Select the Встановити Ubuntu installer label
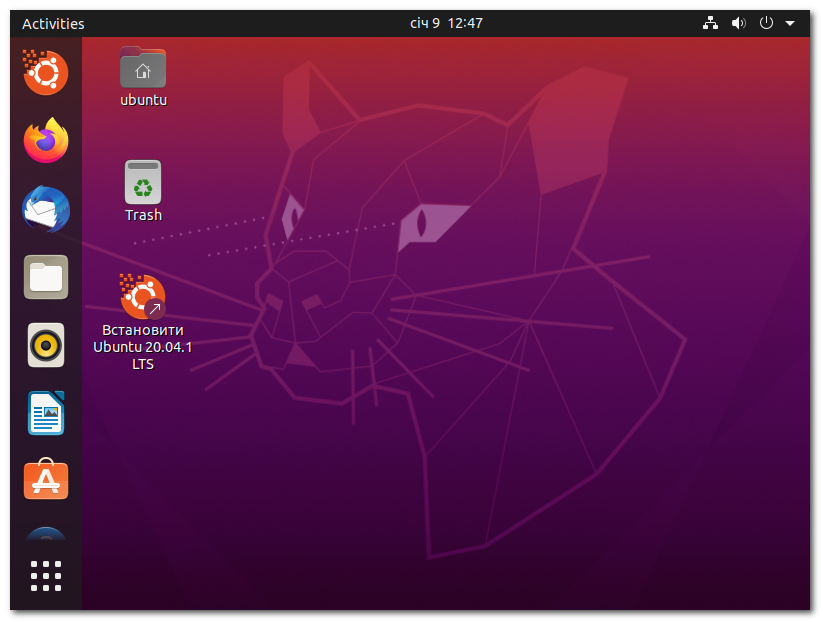821x621 pixels. coord(143,347)
